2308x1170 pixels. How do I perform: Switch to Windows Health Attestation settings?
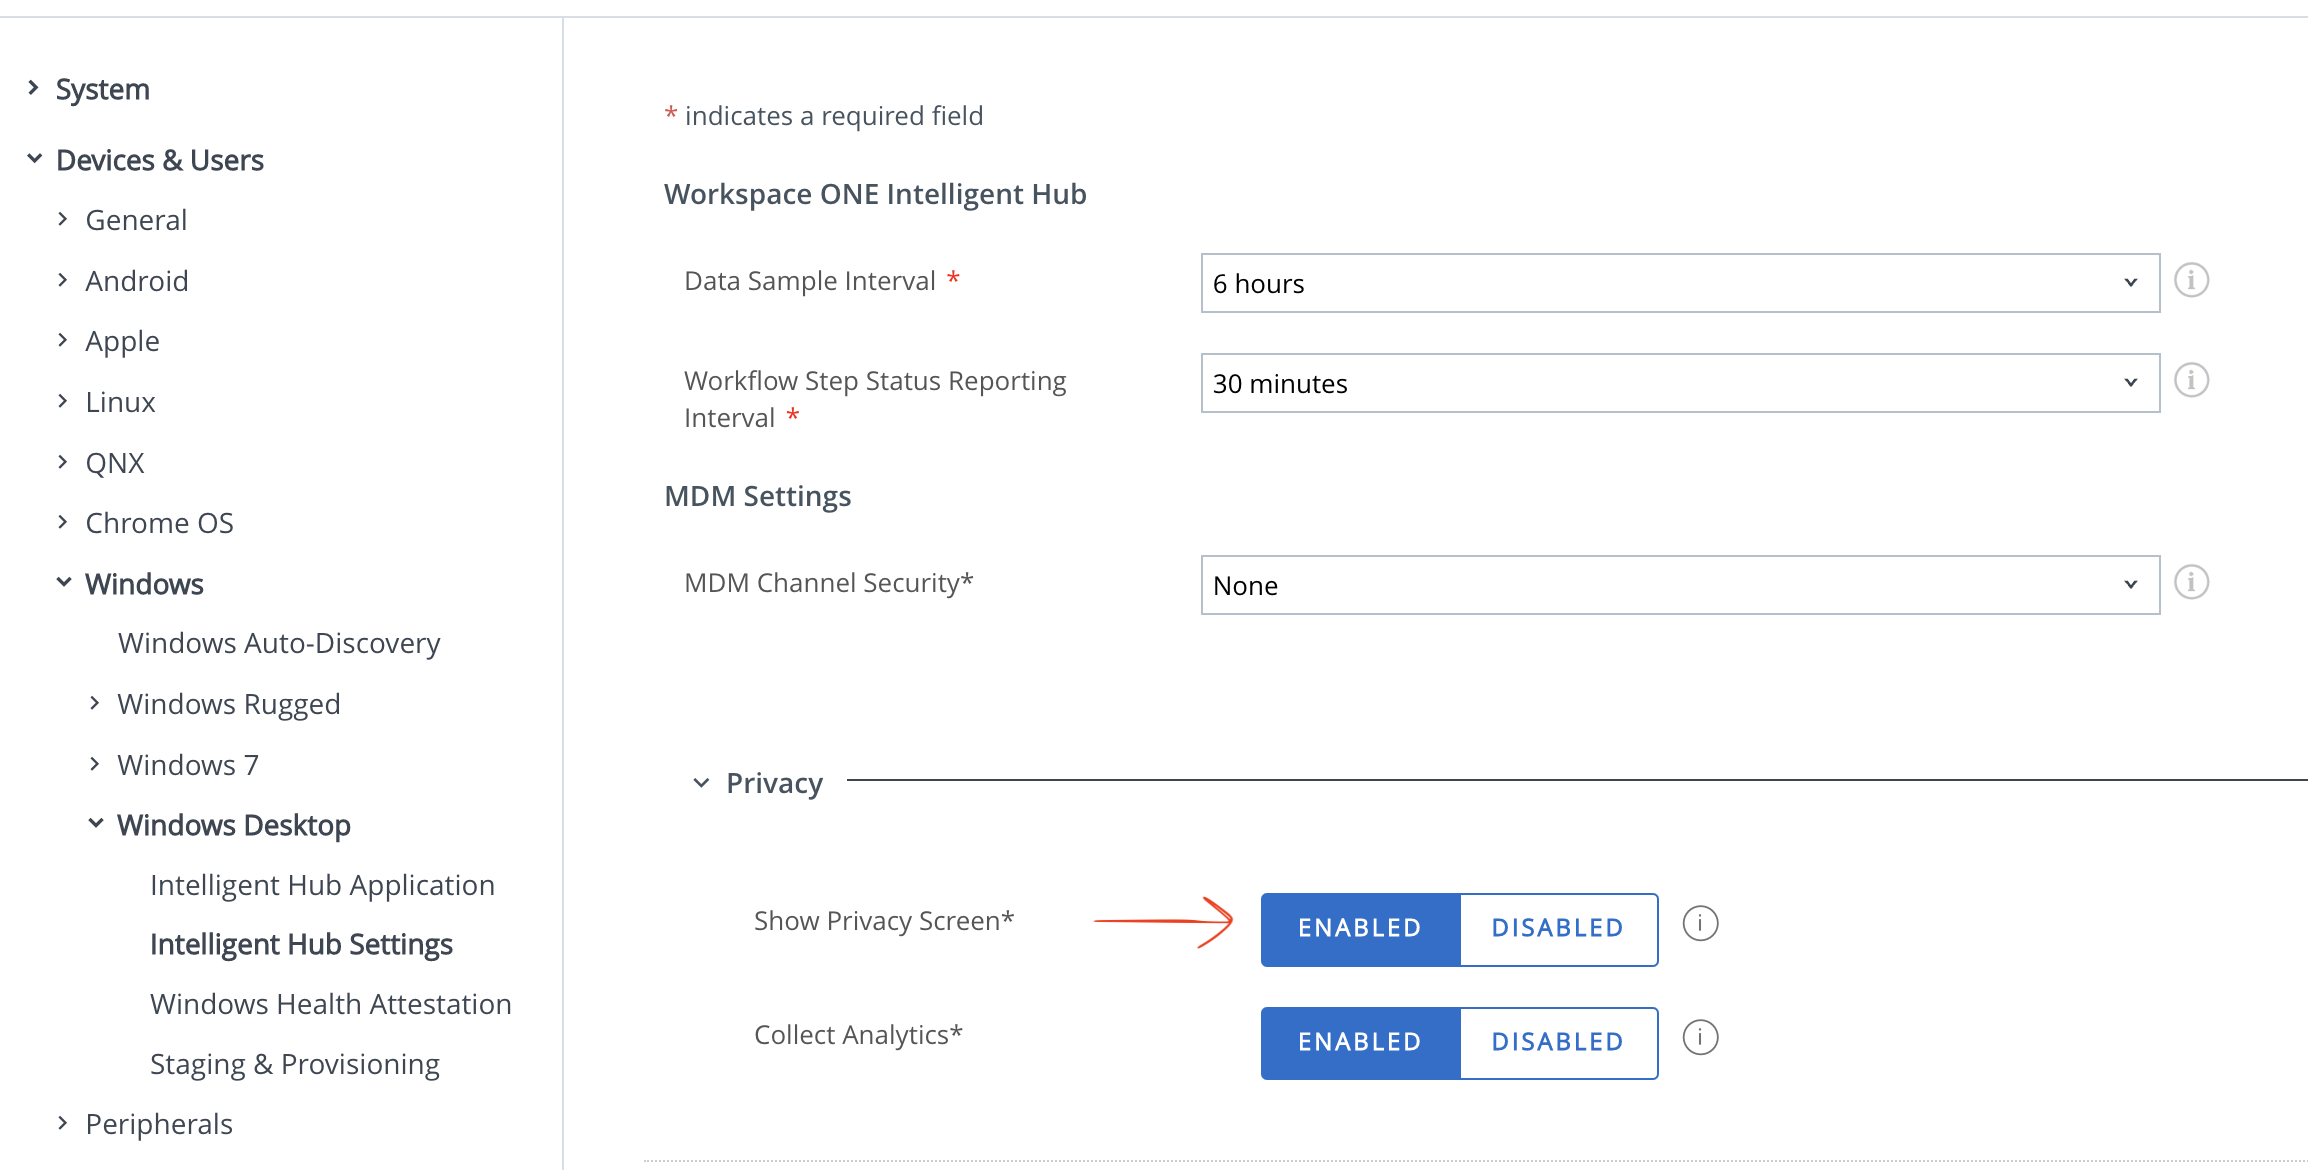pyautogui.click(x=331, y=1003)
